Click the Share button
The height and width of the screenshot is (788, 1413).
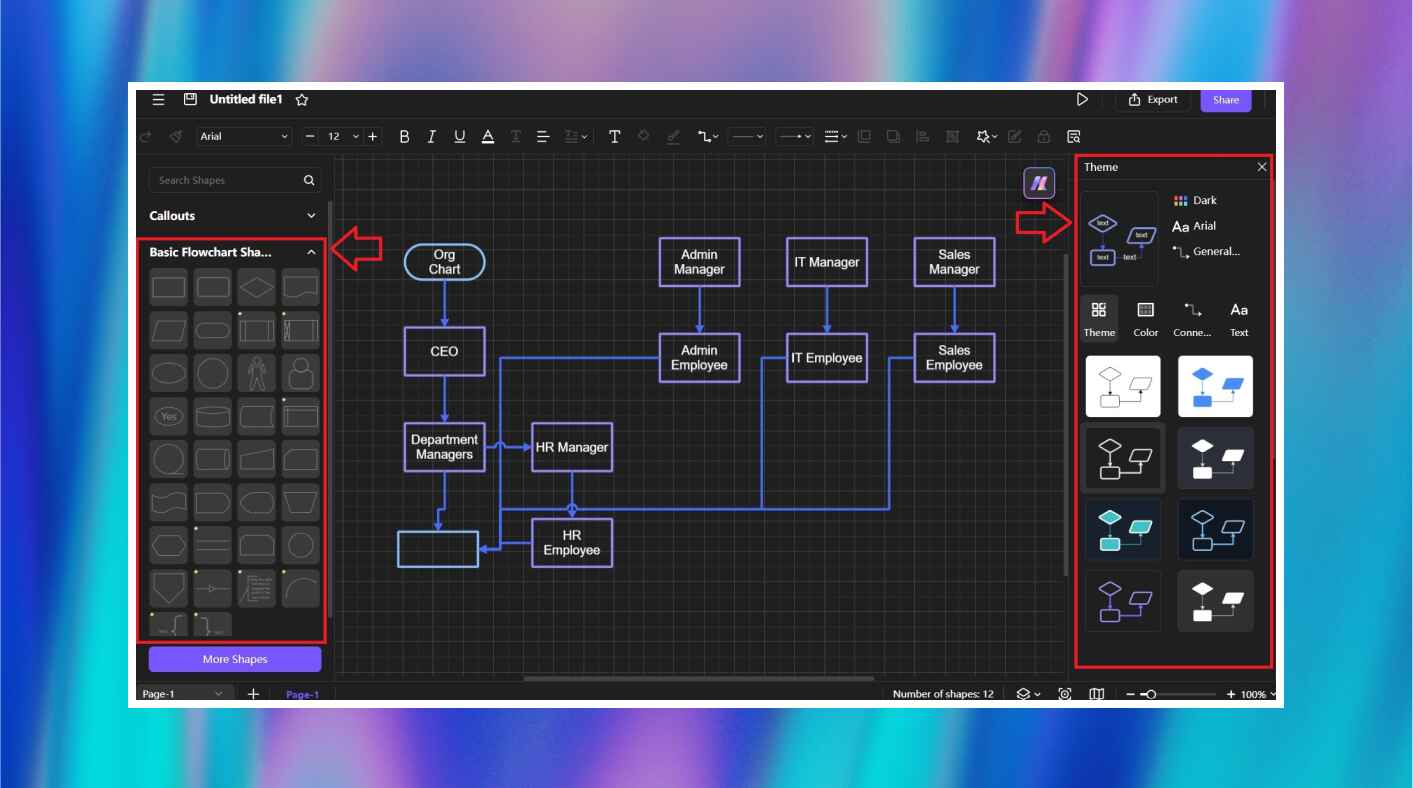point(1226,99)
